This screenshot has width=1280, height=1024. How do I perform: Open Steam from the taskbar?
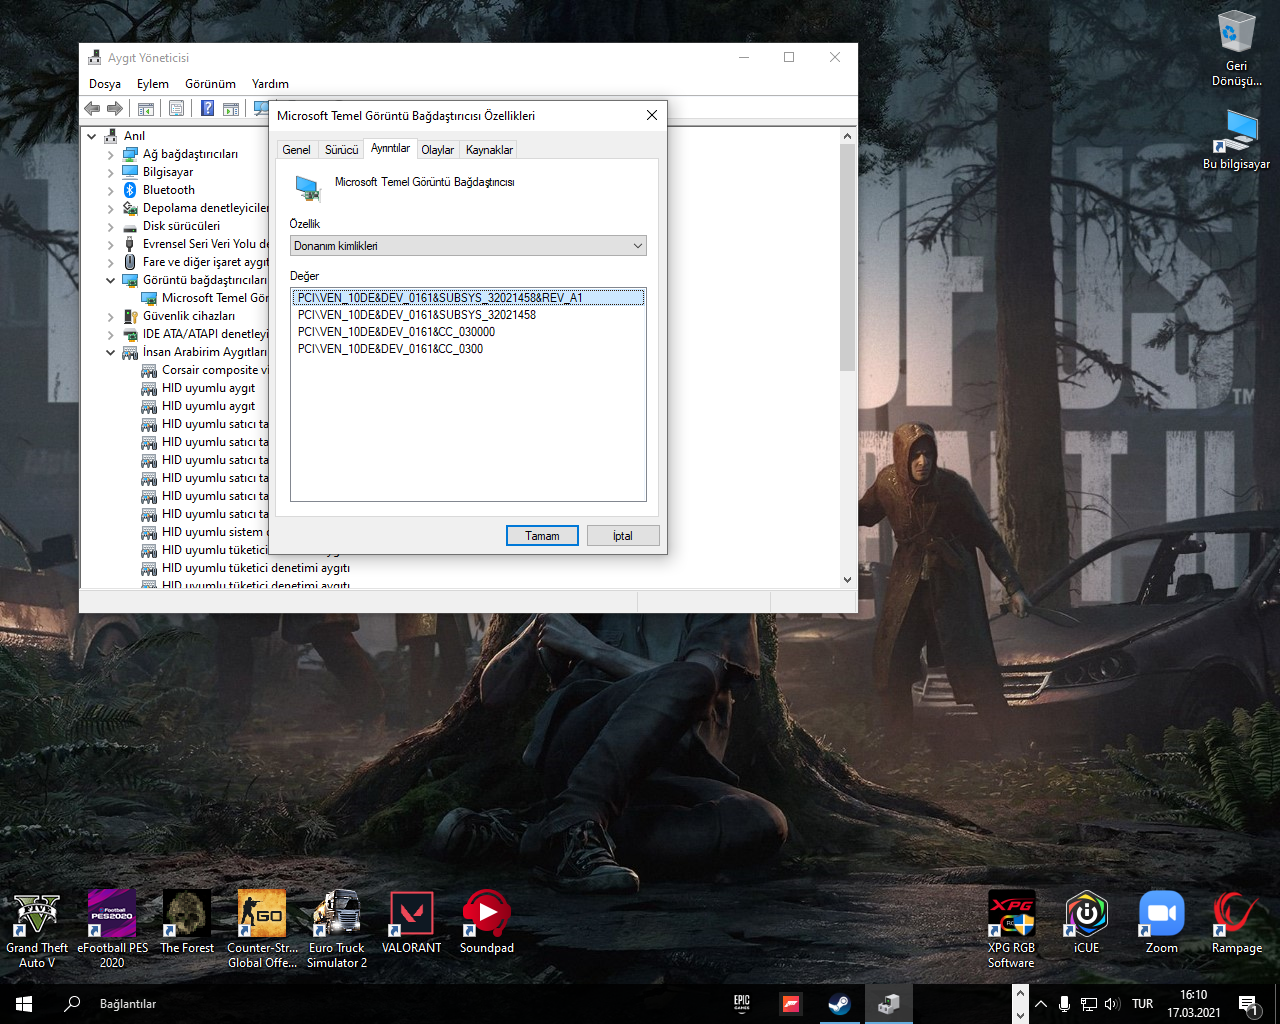pyautogui.click(x=839, y=1004)
